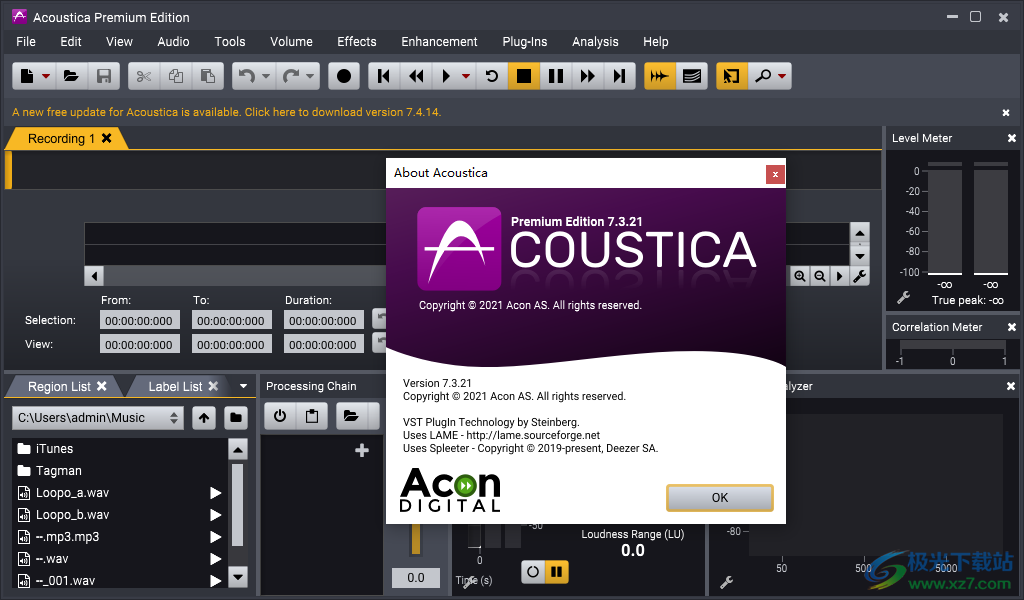Toggle pause on the loudness meter

tap(557, 571)
